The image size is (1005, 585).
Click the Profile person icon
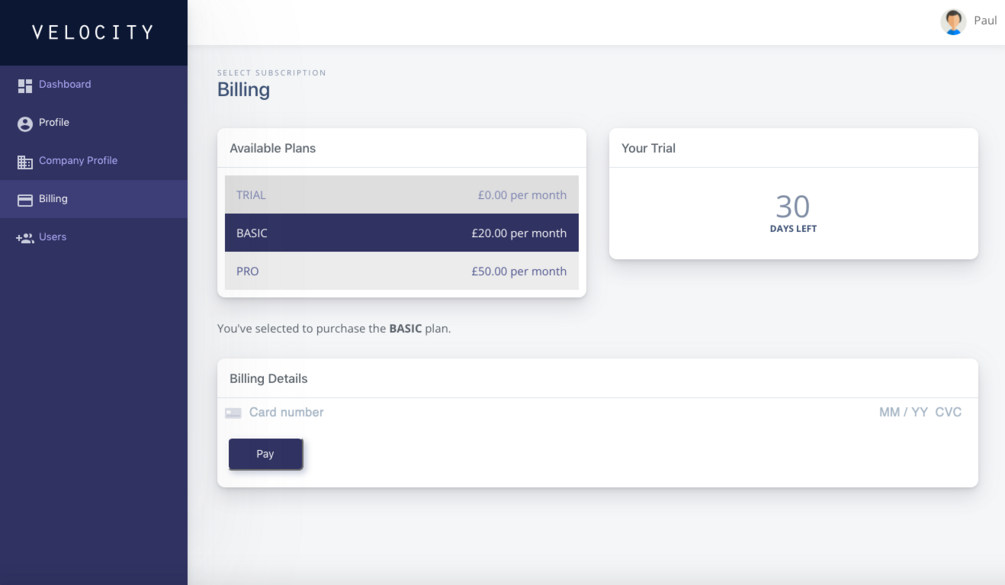[x=25, y=124]
